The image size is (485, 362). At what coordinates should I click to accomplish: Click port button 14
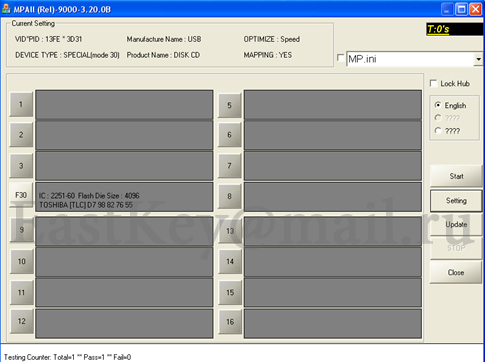pos(230,261)
